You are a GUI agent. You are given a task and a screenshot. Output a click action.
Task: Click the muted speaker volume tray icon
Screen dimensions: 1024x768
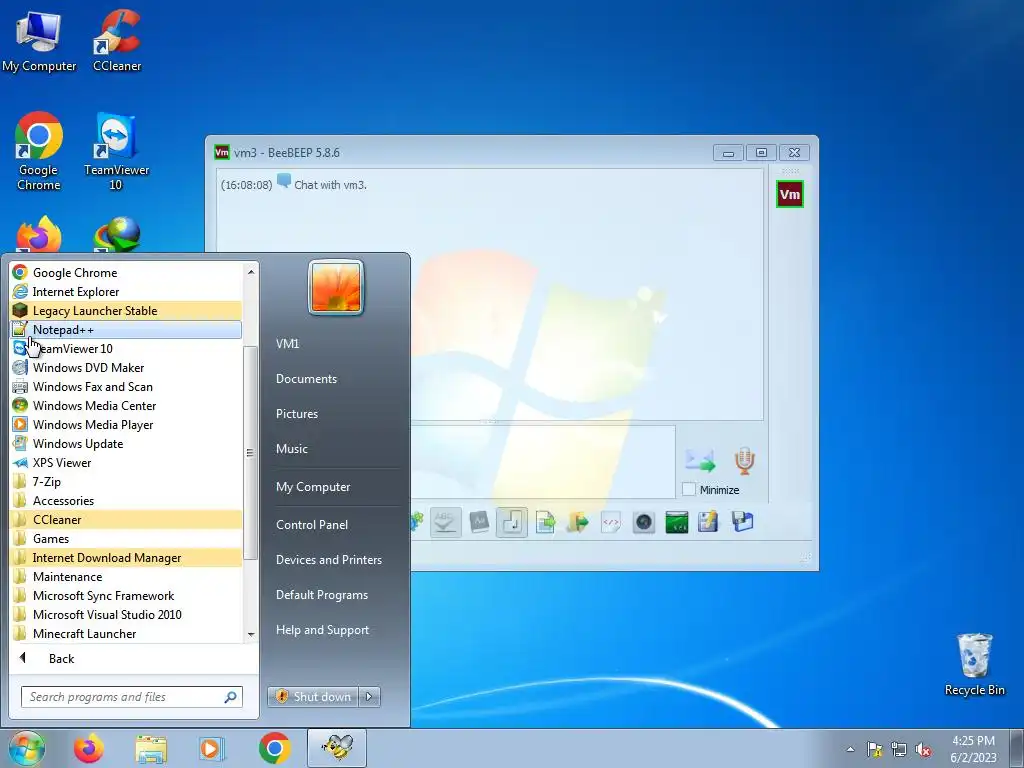[x=923, y=750]
